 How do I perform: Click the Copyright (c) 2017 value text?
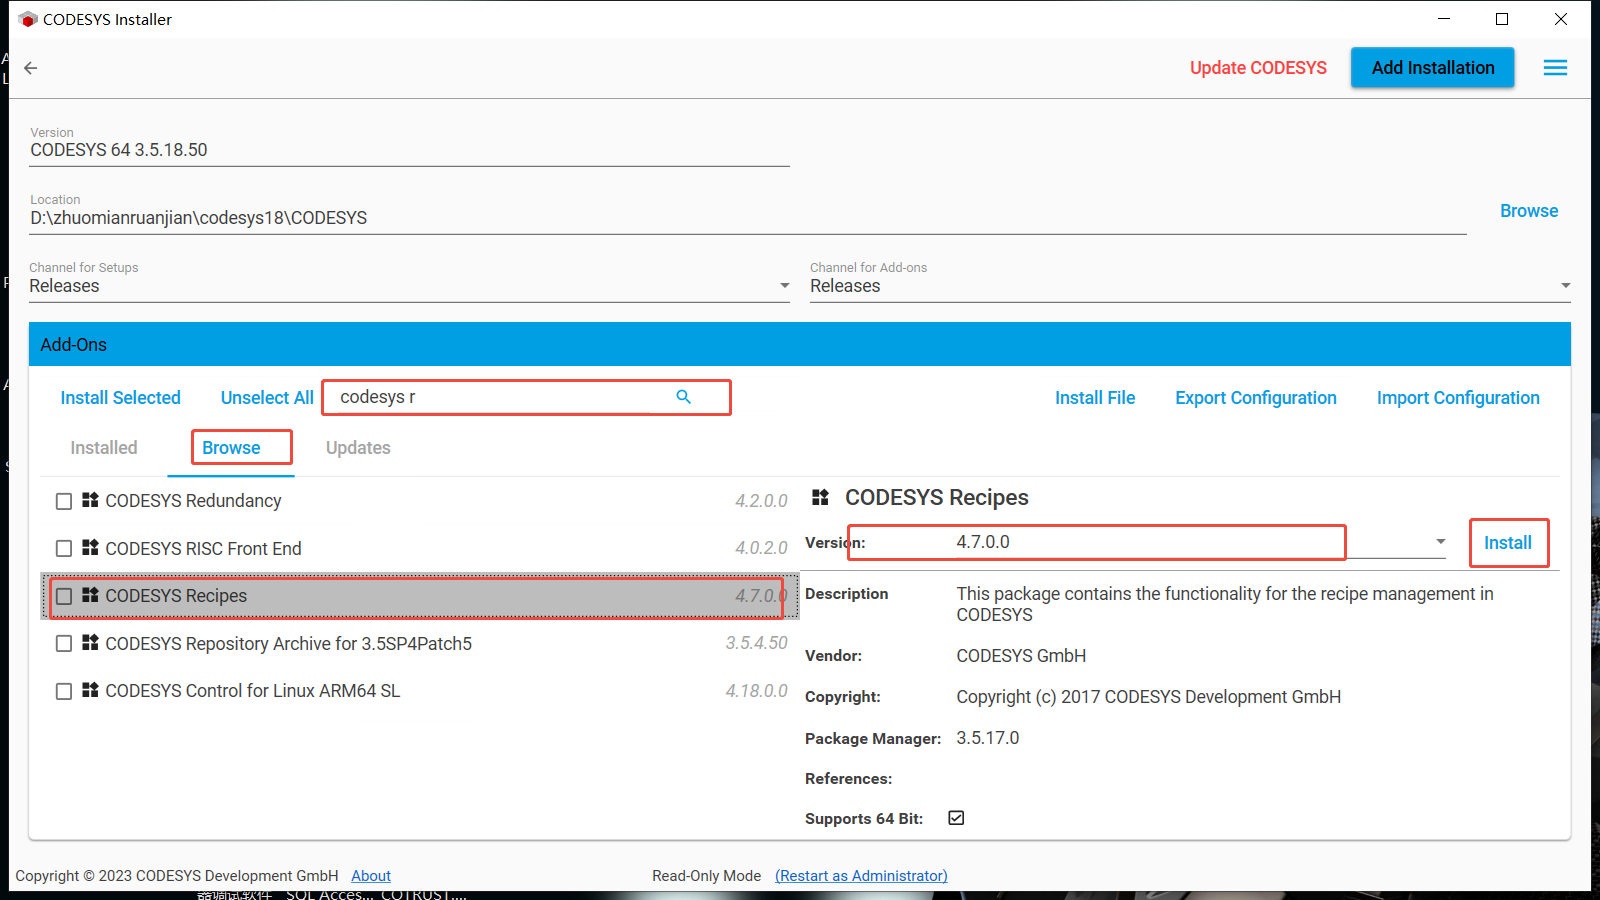pyautogui.click(x=1149, y=697)
